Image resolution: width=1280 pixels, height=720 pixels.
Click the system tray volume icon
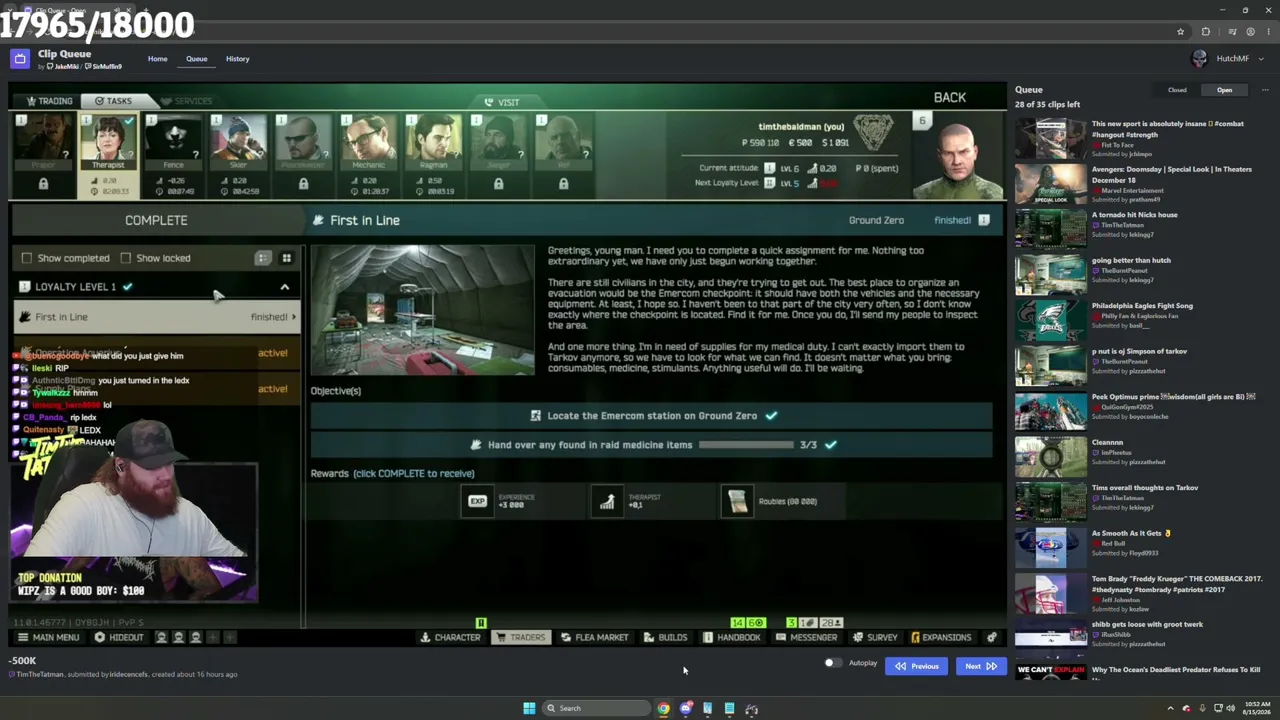tap(1230, 708)
